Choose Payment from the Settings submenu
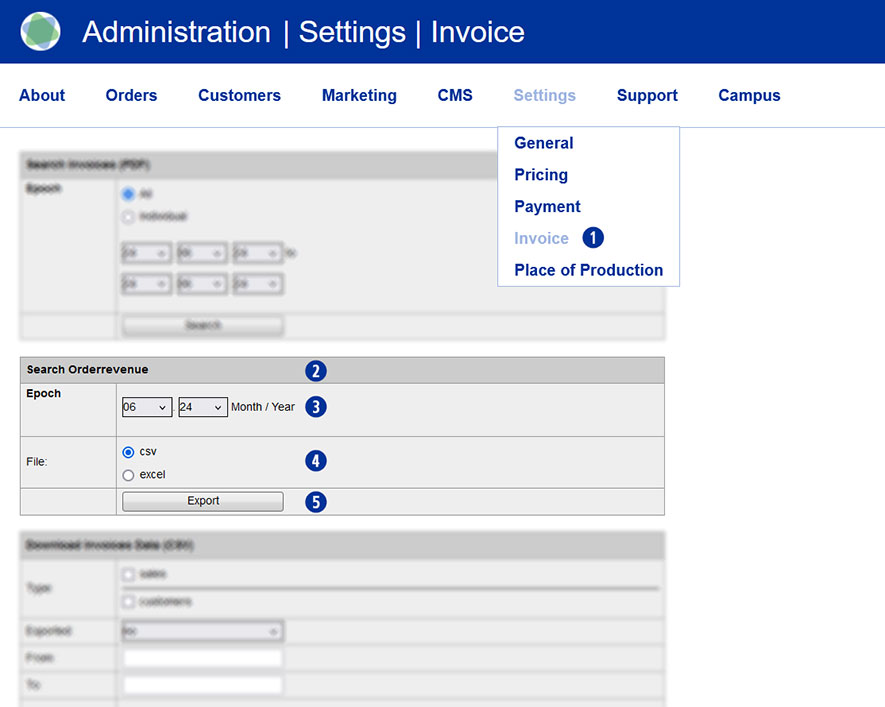Viewport: 885px width, 707px height. pyautogui.click(x=547, y=207)
